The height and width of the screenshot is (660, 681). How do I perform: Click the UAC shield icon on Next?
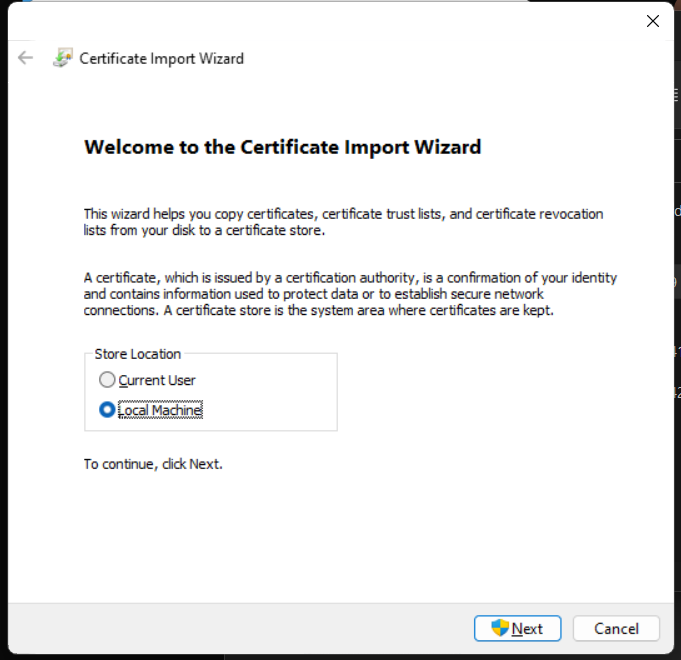click(x=500, y=628)
